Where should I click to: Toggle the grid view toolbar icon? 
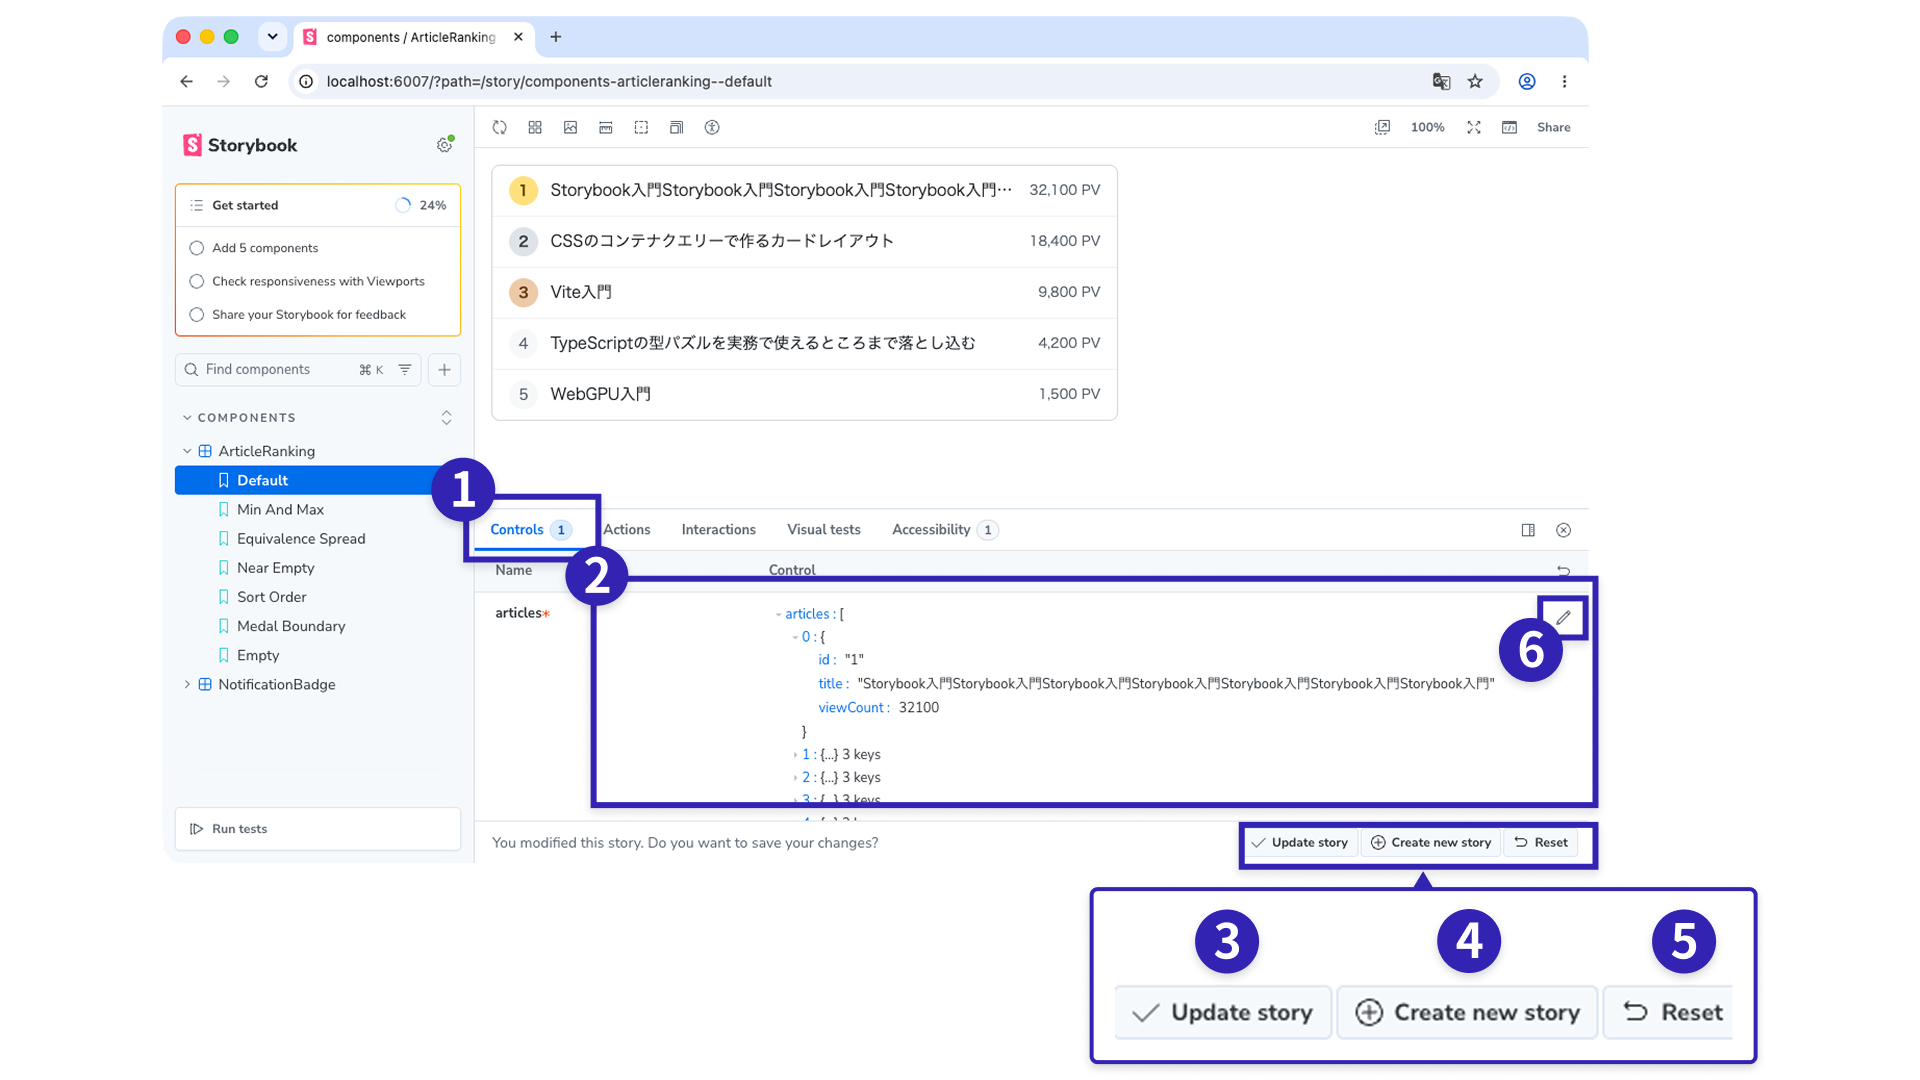(x=535, y=127)
